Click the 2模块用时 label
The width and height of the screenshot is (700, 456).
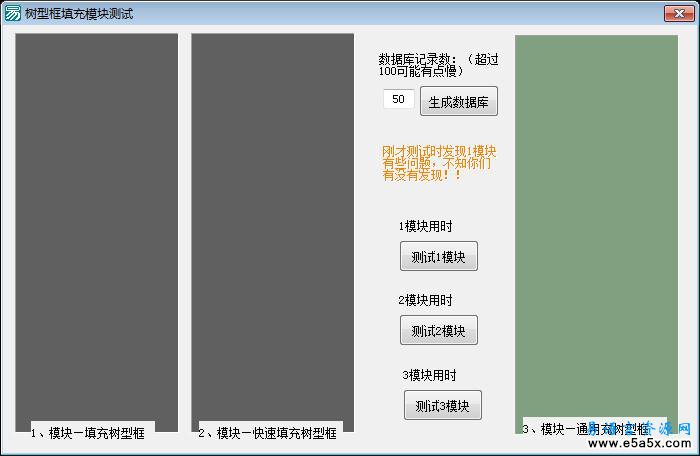[x=425, y=300]
